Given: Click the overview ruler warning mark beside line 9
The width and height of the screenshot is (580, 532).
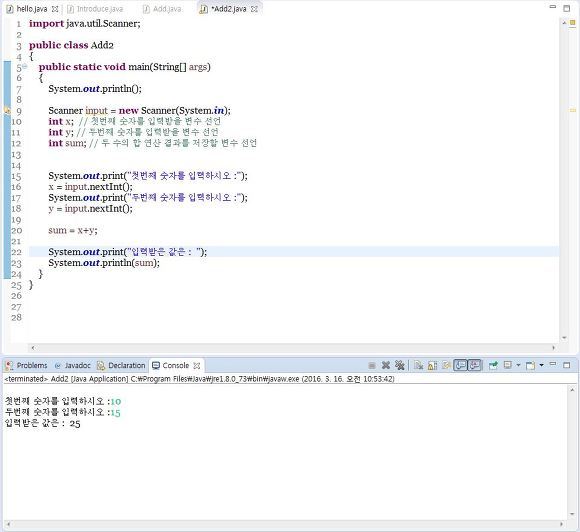Looking at the screenshot, I should (x=573, y=110).
